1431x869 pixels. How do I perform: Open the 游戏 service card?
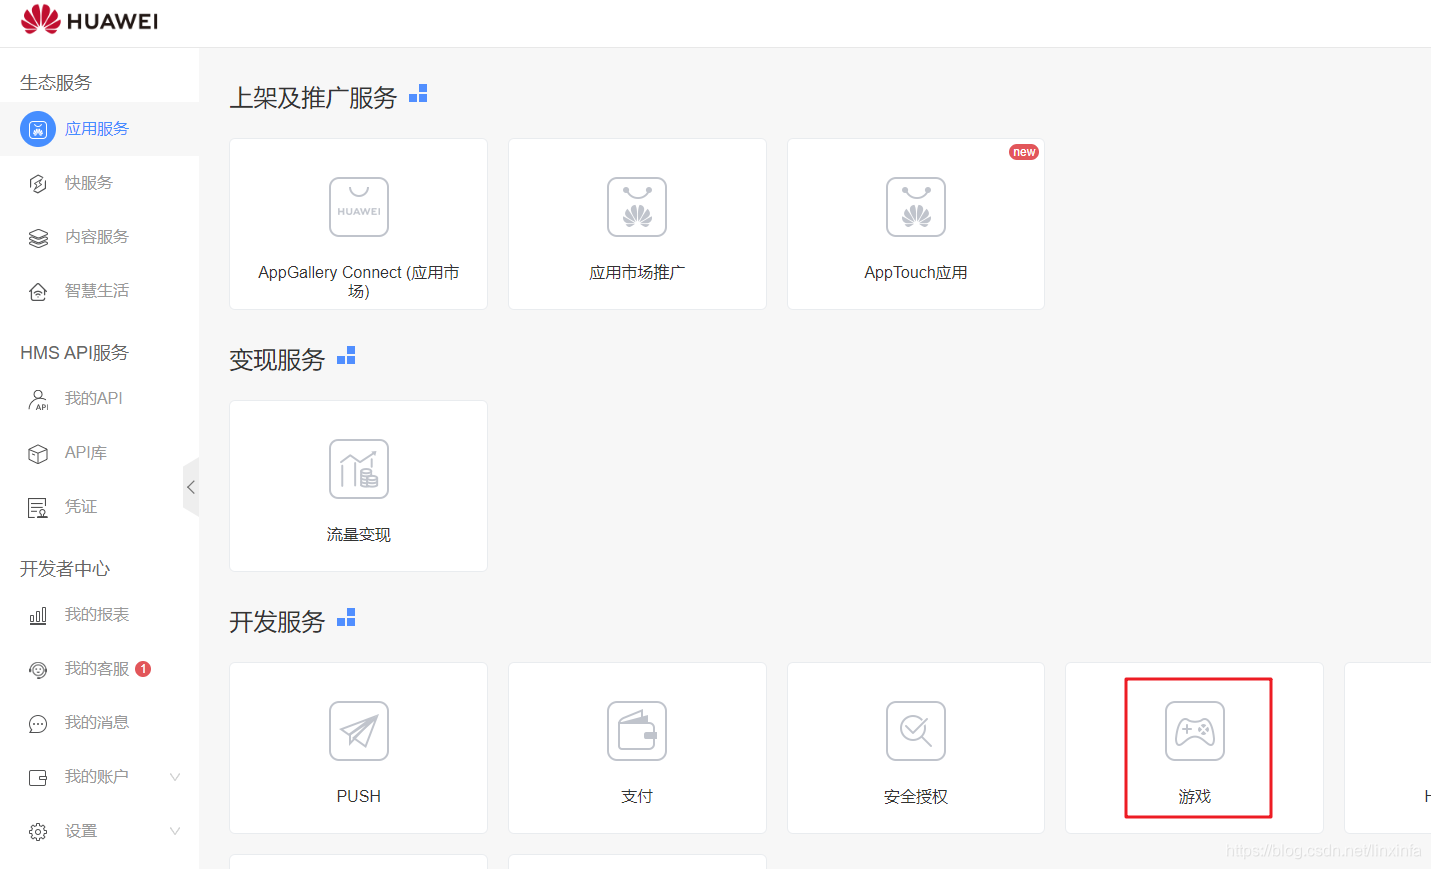click(1195, 748)
